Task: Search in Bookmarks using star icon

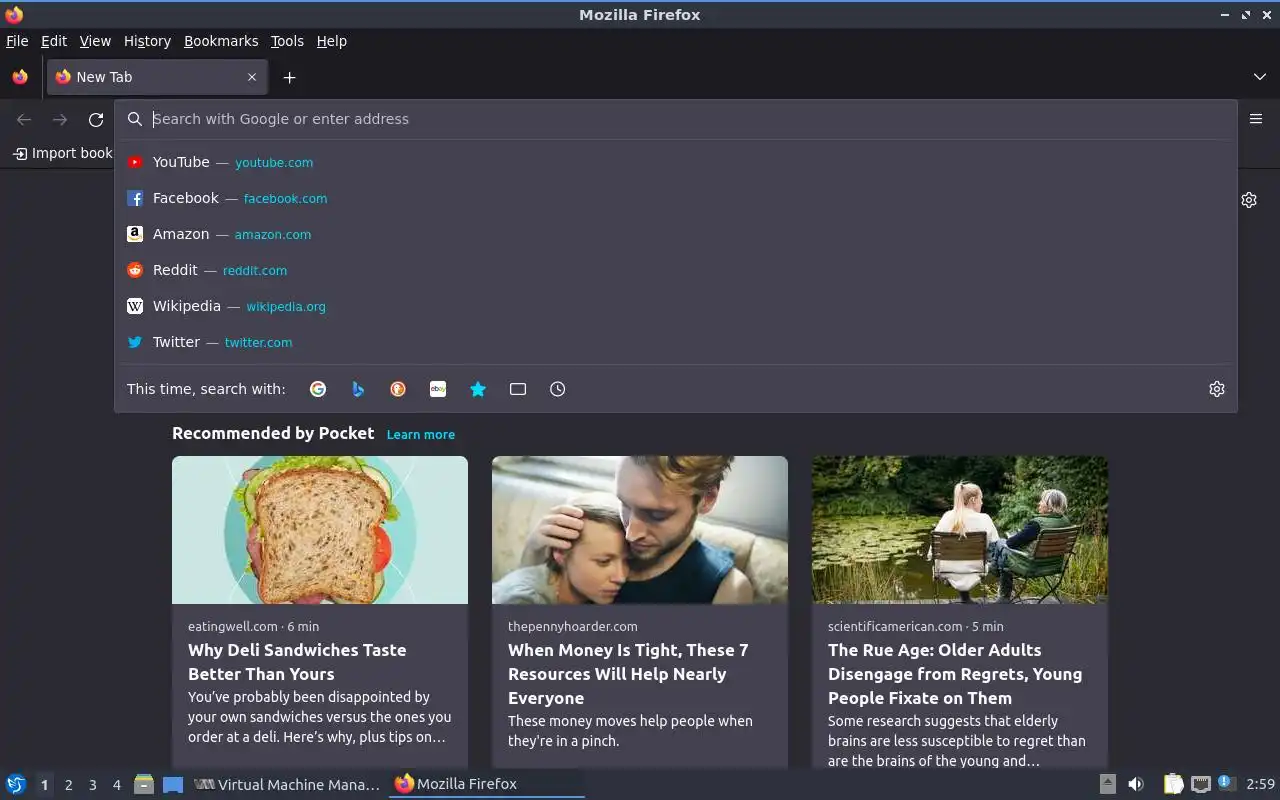Action: [x=478, y=389]
